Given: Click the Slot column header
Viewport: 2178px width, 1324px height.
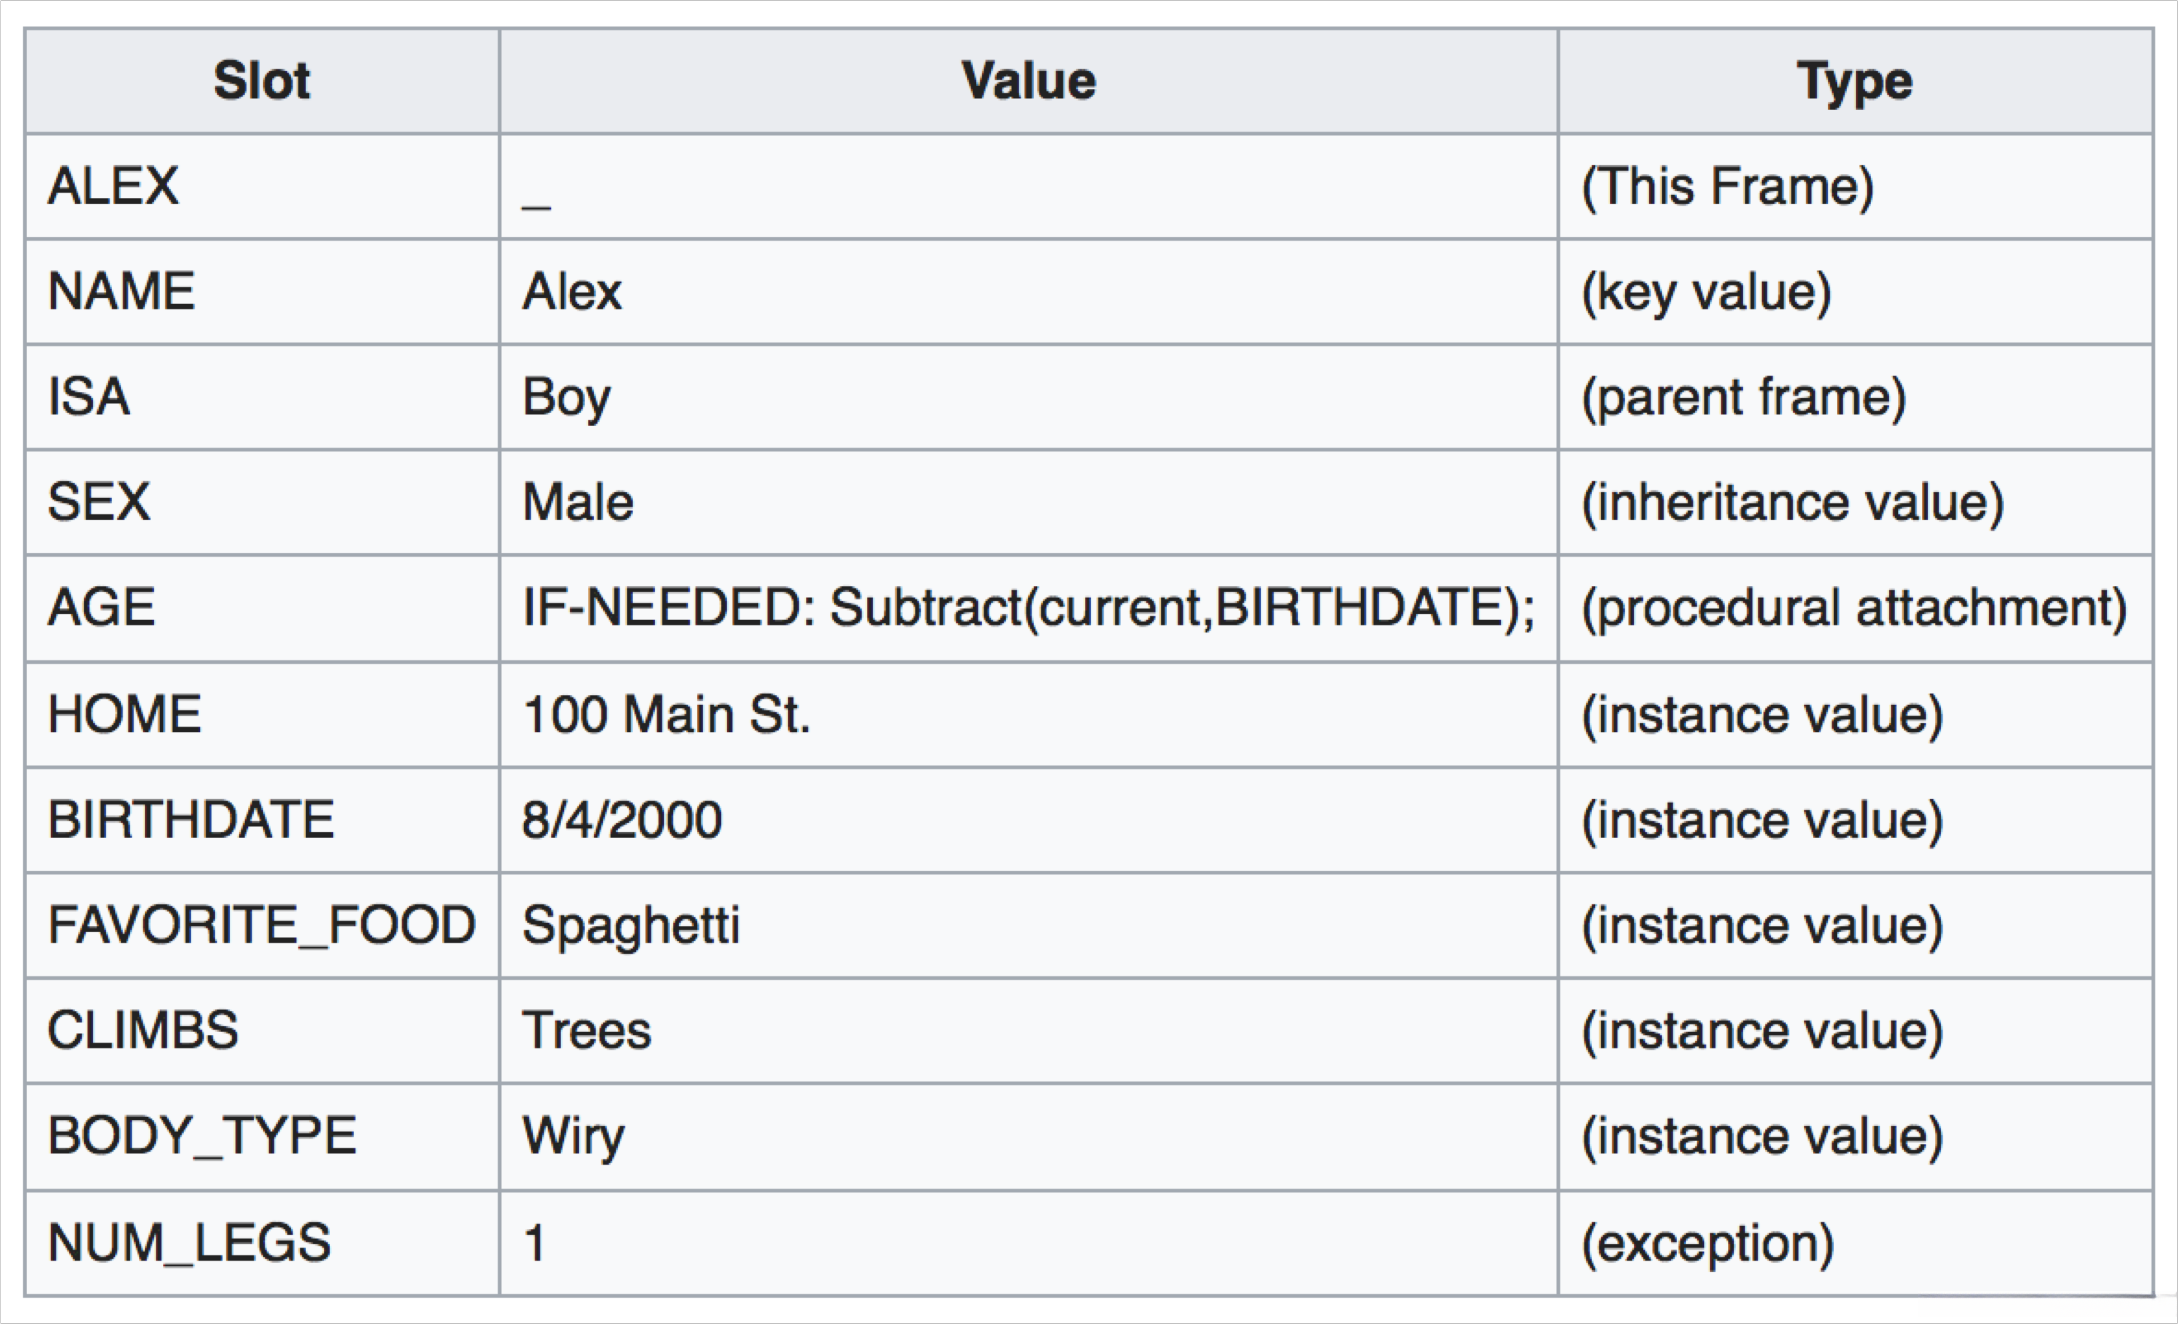Looking at the screenshot, I should [262, 81].
